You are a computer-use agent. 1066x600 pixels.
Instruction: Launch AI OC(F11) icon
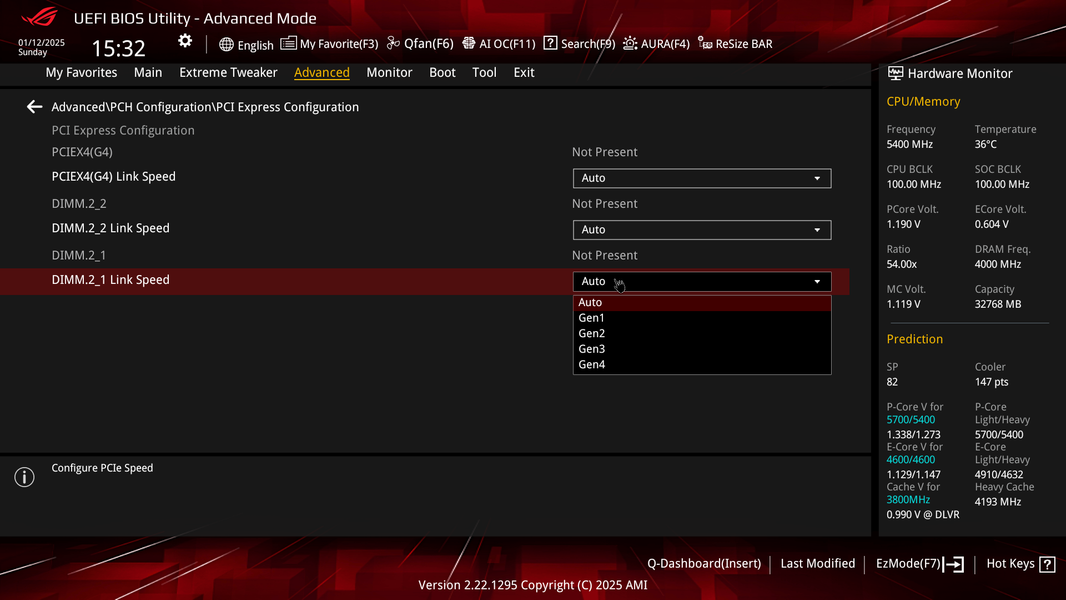click(x=468, y=43)
